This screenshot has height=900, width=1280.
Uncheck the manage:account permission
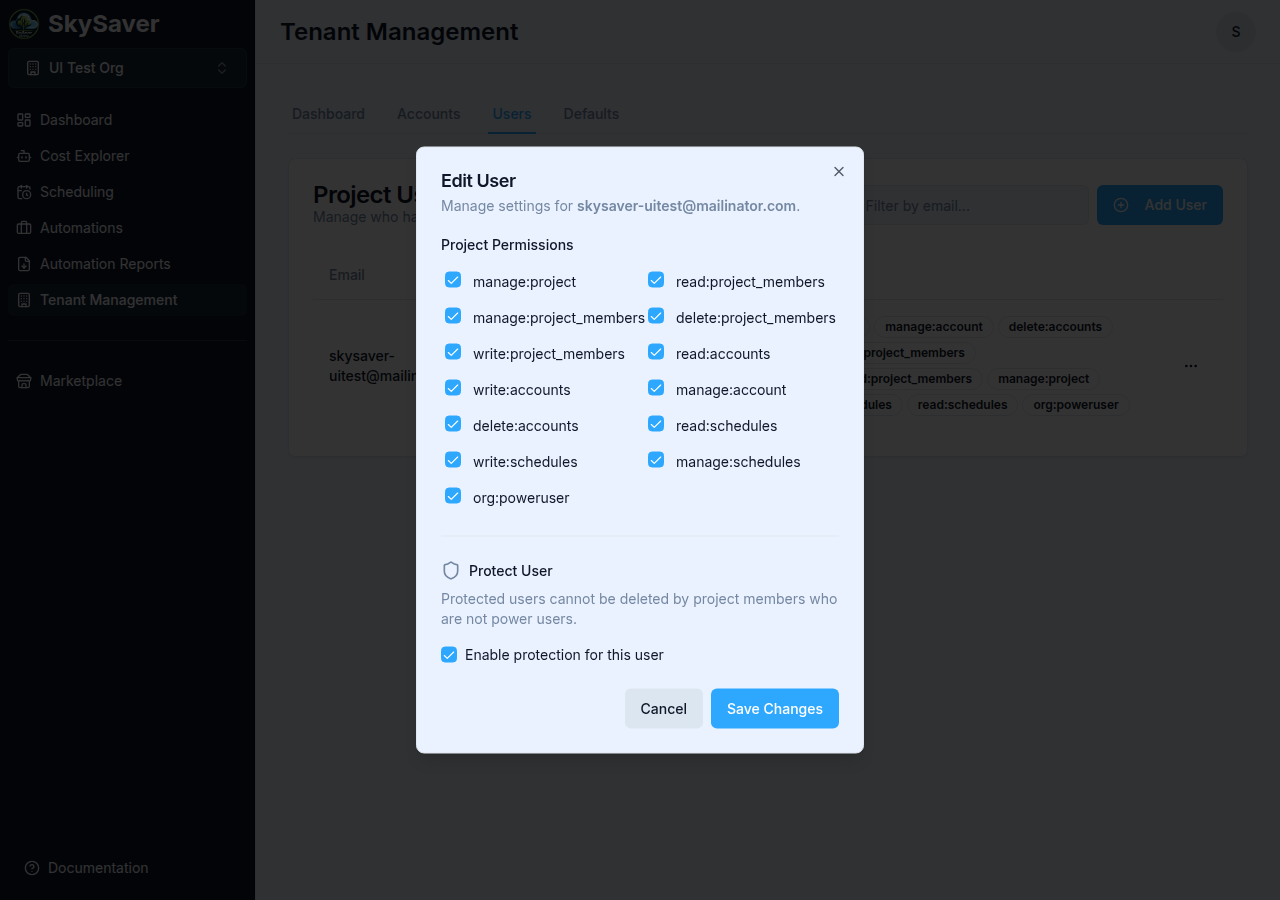point(656,388)
